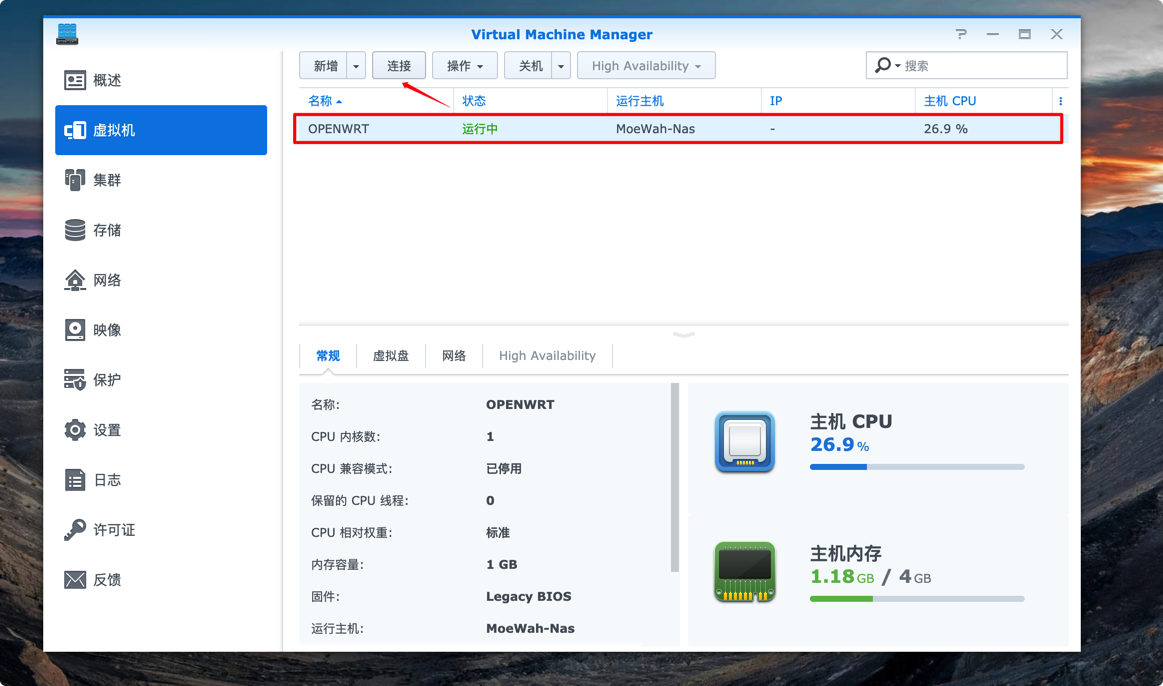Open the column options three-dot menu
The image size is (1163, 686).
(x=1061, y=101)
